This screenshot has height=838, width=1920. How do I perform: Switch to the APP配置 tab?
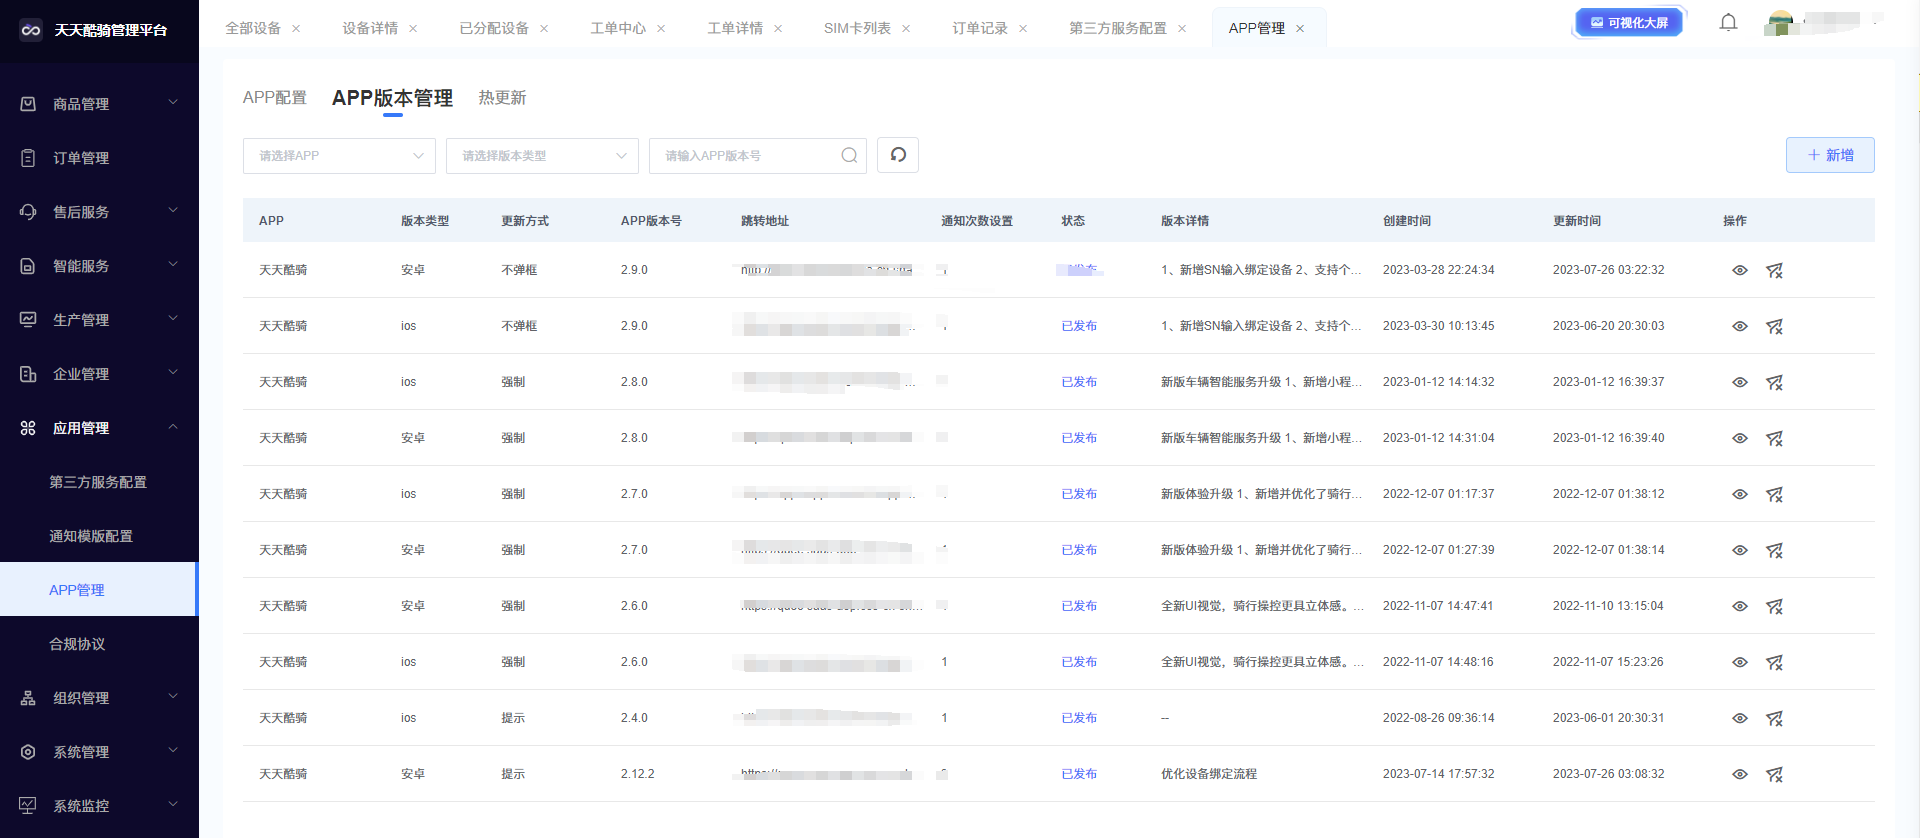275,98
